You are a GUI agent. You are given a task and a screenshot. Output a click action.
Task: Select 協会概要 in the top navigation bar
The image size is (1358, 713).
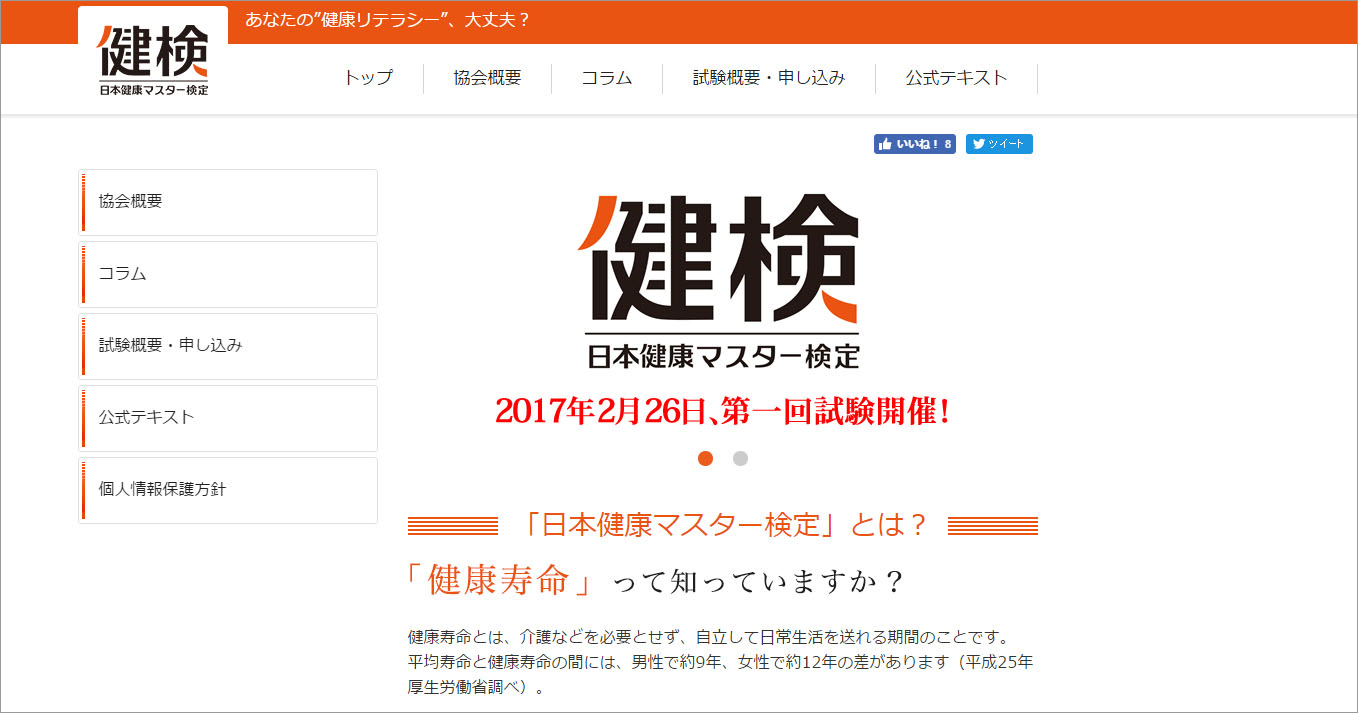coord(487,78)
